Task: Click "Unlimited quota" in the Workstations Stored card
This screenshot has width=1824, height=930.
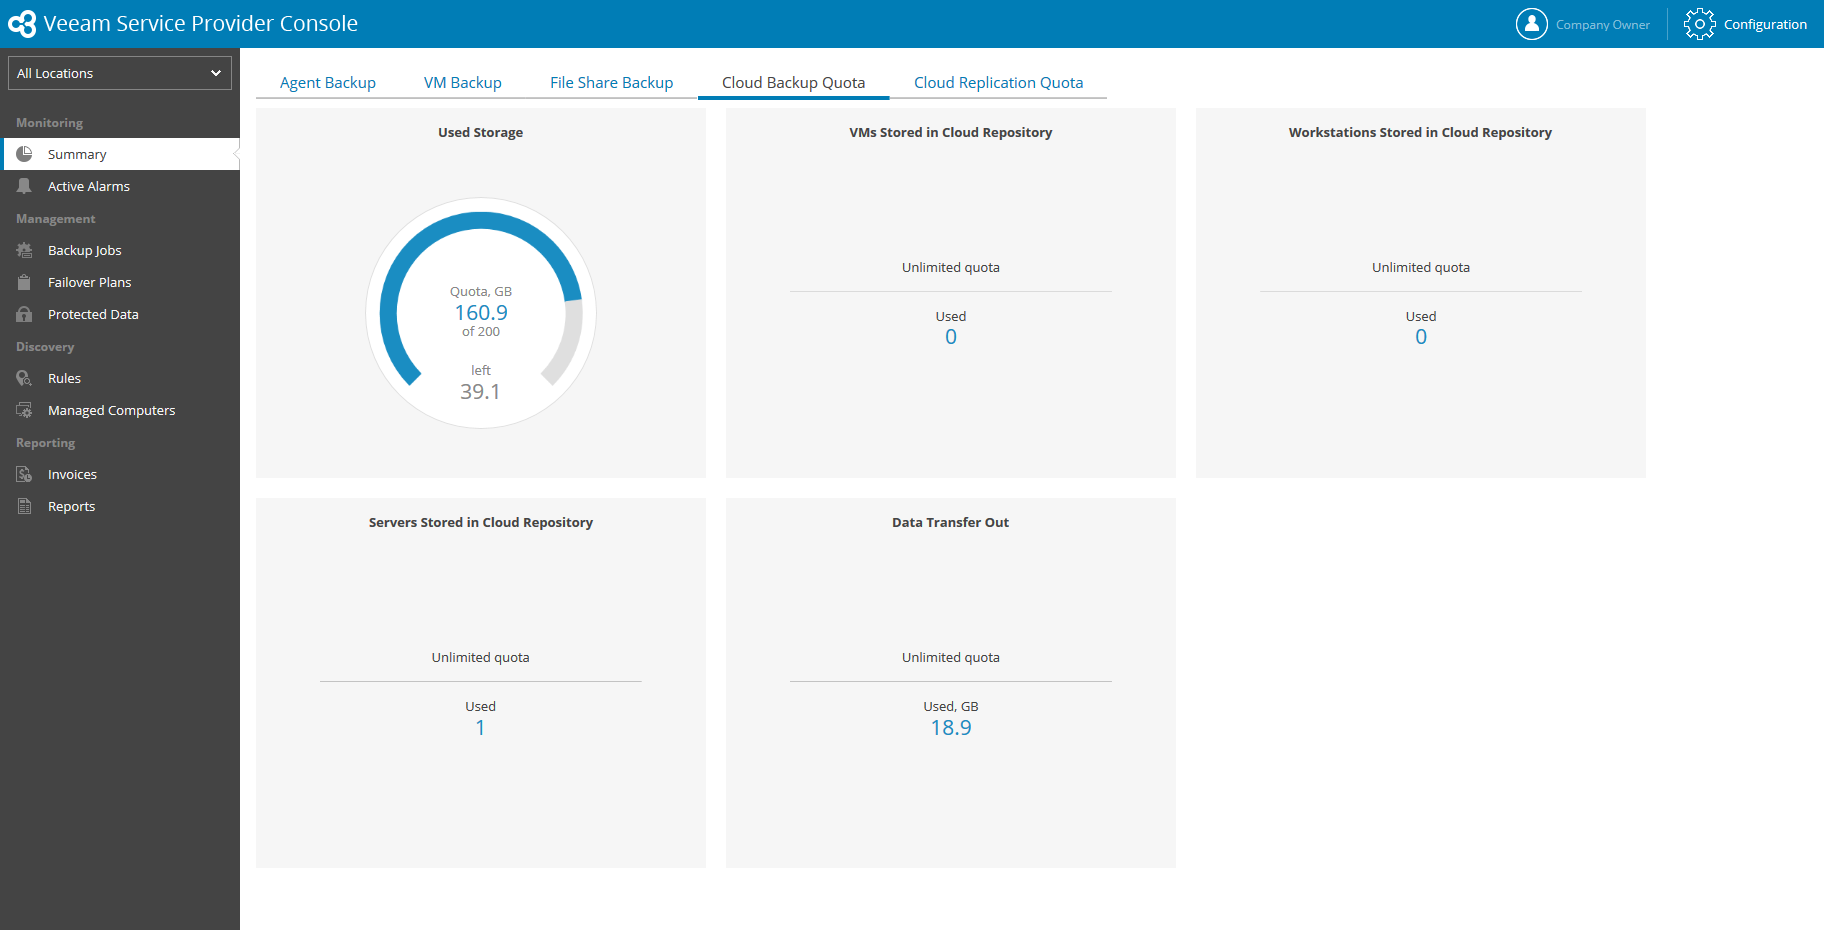Action: (1421, 267)
